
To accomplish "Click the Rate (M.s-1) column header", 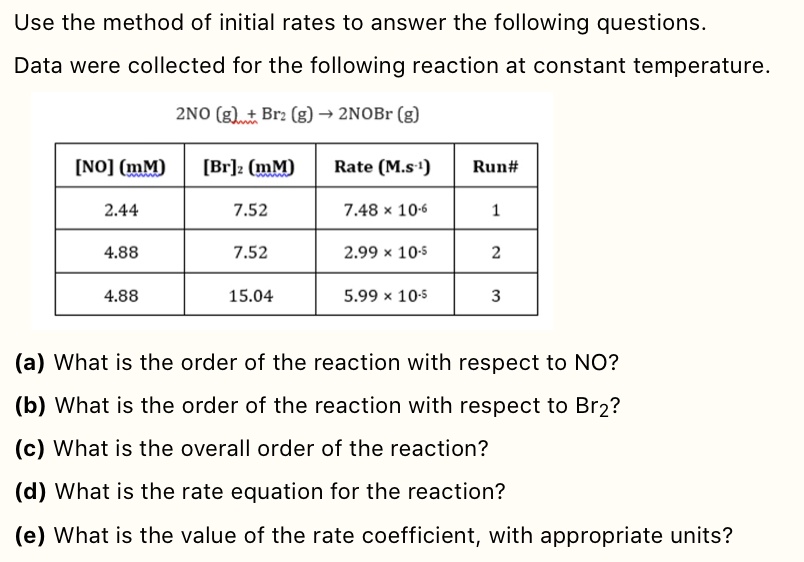I will point(385,167).
